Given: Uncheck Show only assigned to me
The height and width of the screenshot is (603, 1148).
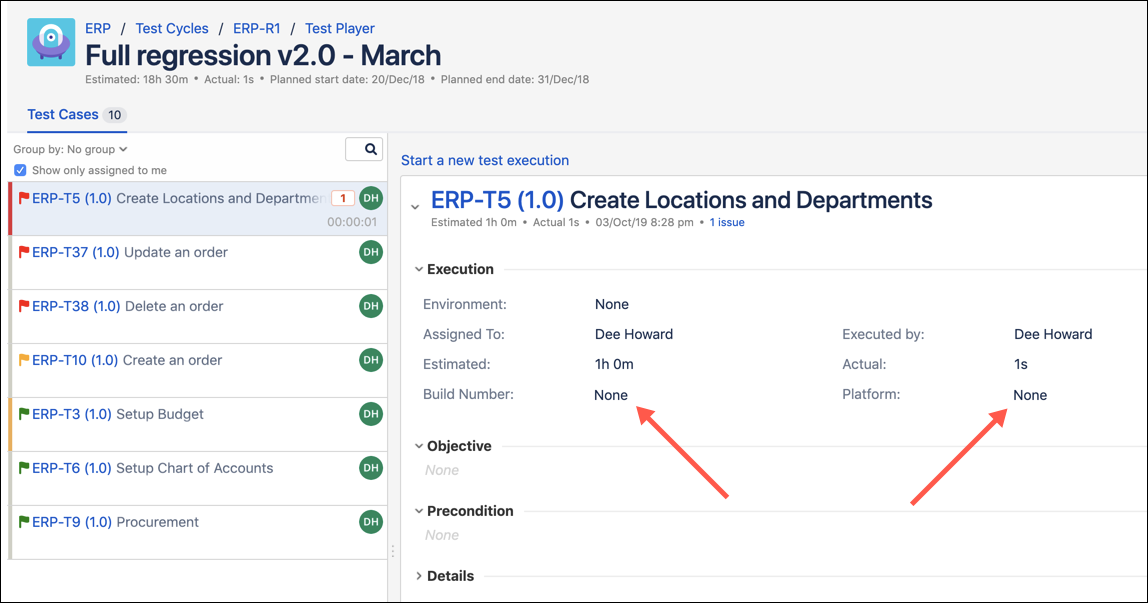Looking at the screenshot, I should [x=20, y=170].
